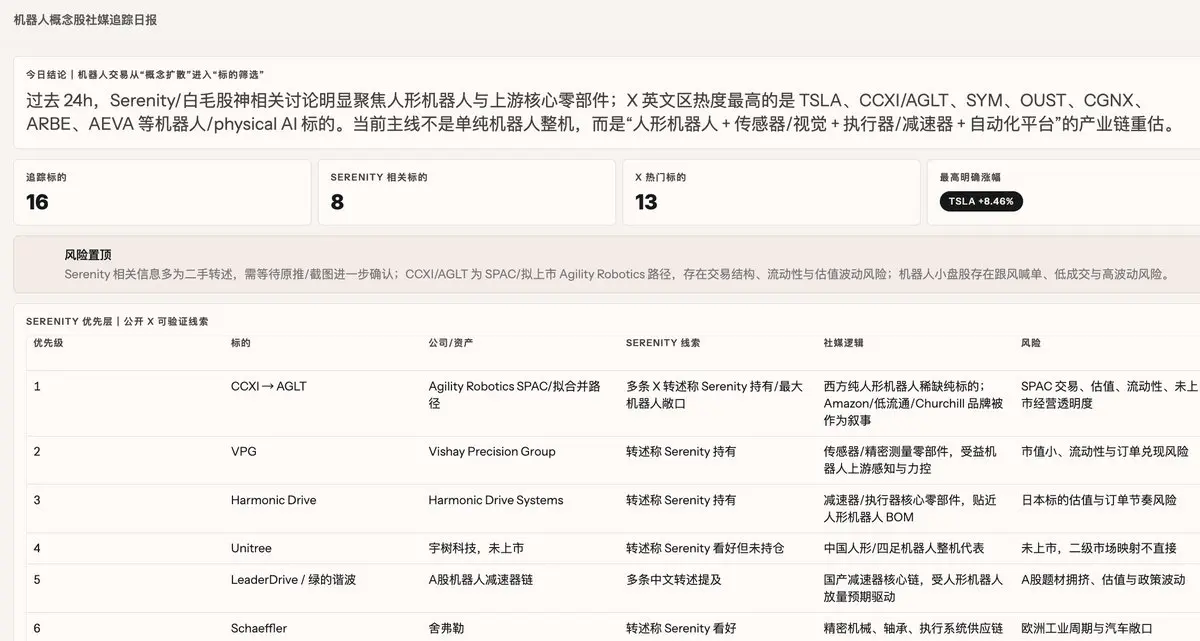Click the 中国人形/四足机器人整机代表 cell
This screenshot has height=641, width=1200.
point(904,548)
